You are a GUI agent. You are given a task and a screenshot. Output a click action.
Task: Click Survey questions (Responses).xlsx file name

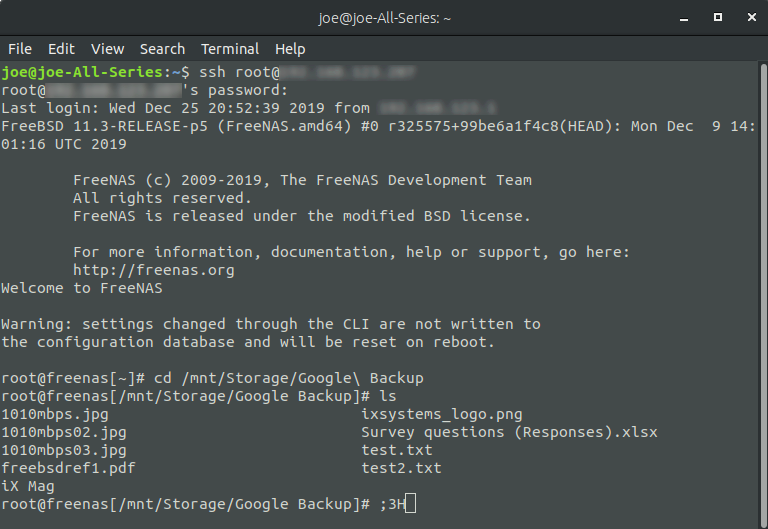pos(509,433)
